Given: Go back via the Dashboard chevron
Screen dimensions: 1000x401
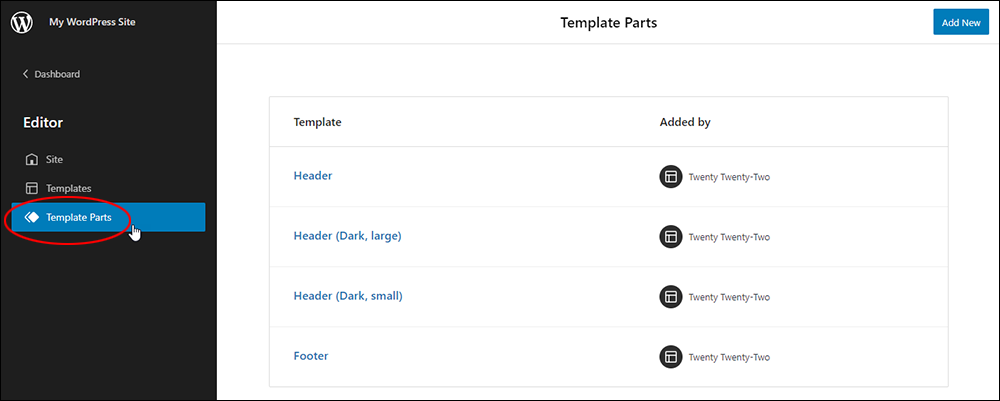Looking at the screenshot, I should pyautogui.click(x=26, y=74).
